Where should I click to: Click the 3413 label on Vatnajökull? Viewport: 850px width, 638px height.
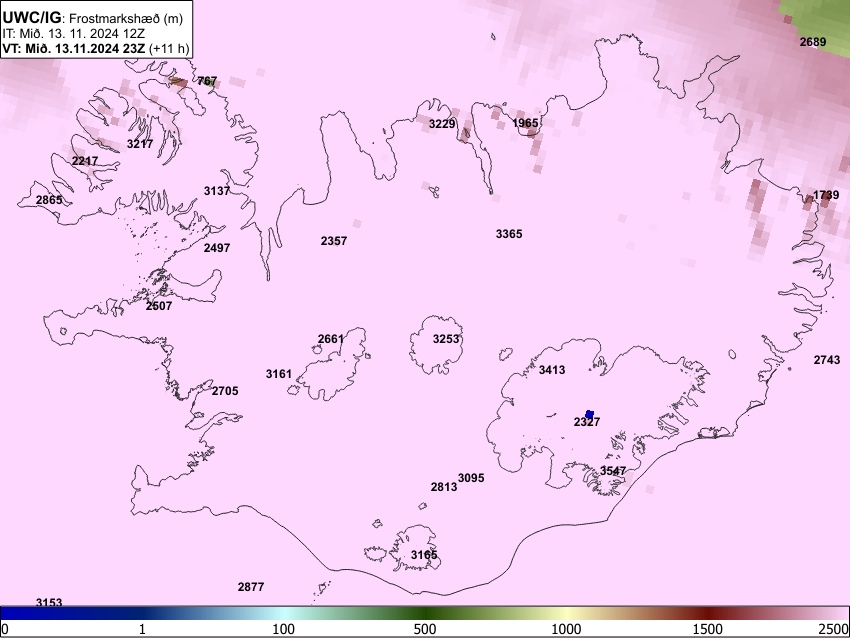(552, 370)
